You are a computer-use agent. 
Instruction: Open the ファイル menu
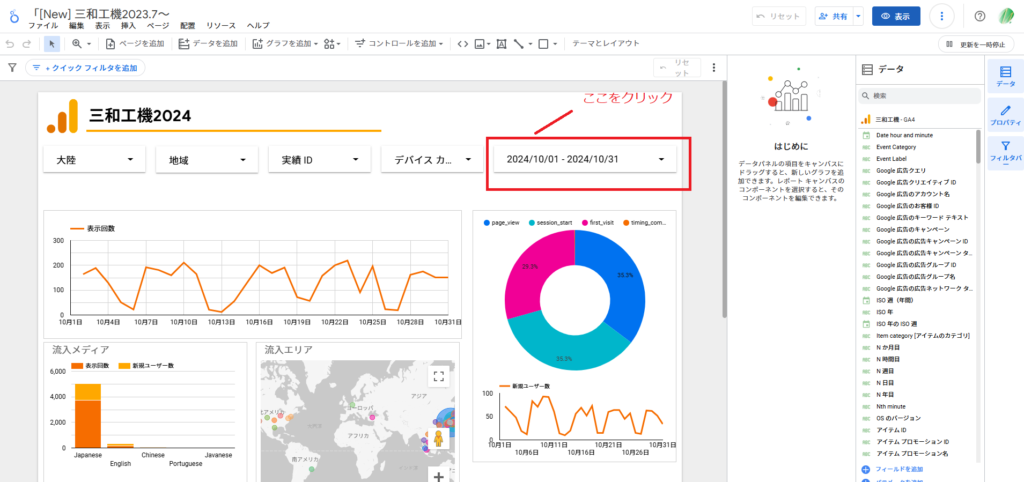[42, 25]
